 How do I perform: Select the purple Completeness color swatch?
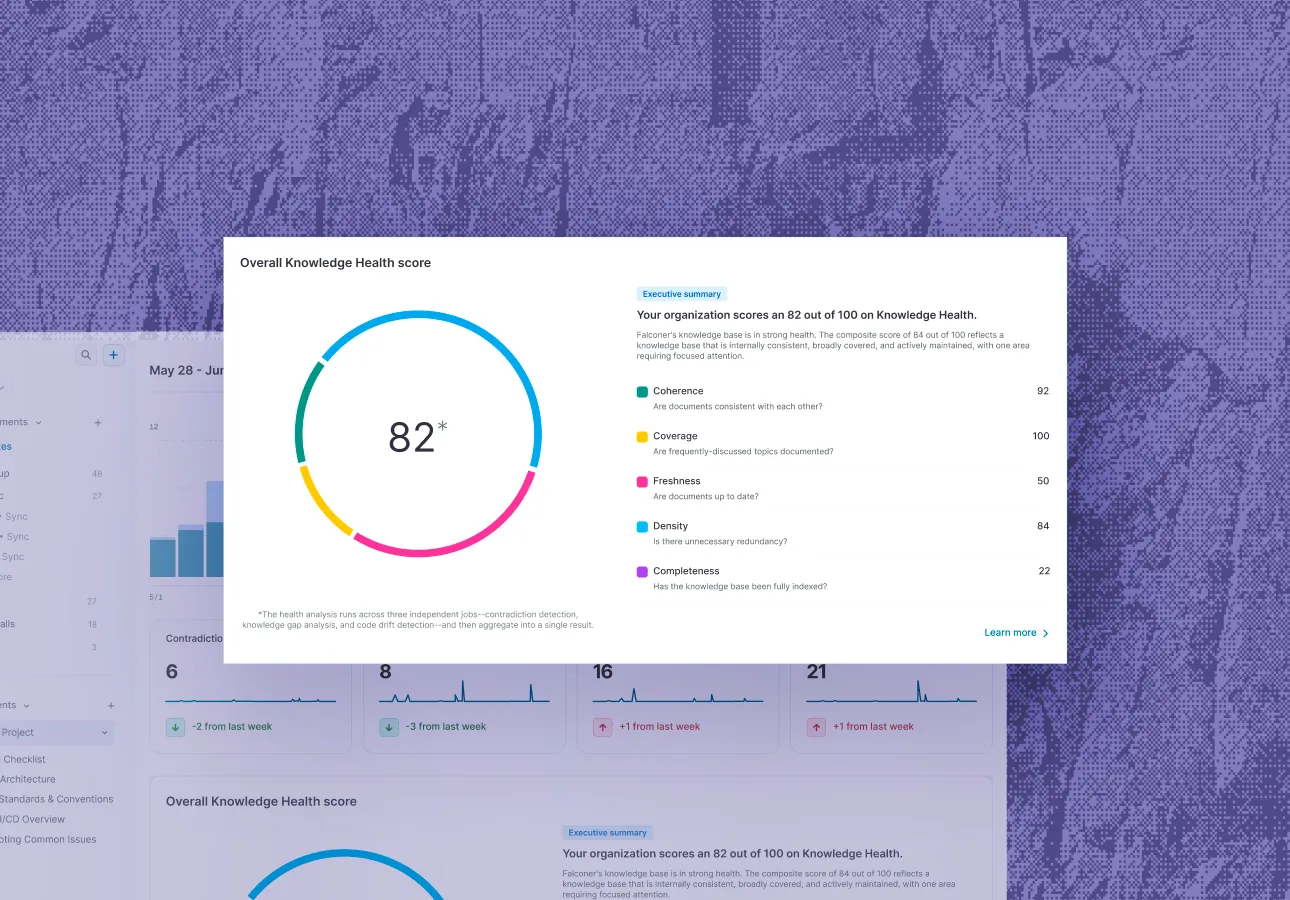point(642,571)
